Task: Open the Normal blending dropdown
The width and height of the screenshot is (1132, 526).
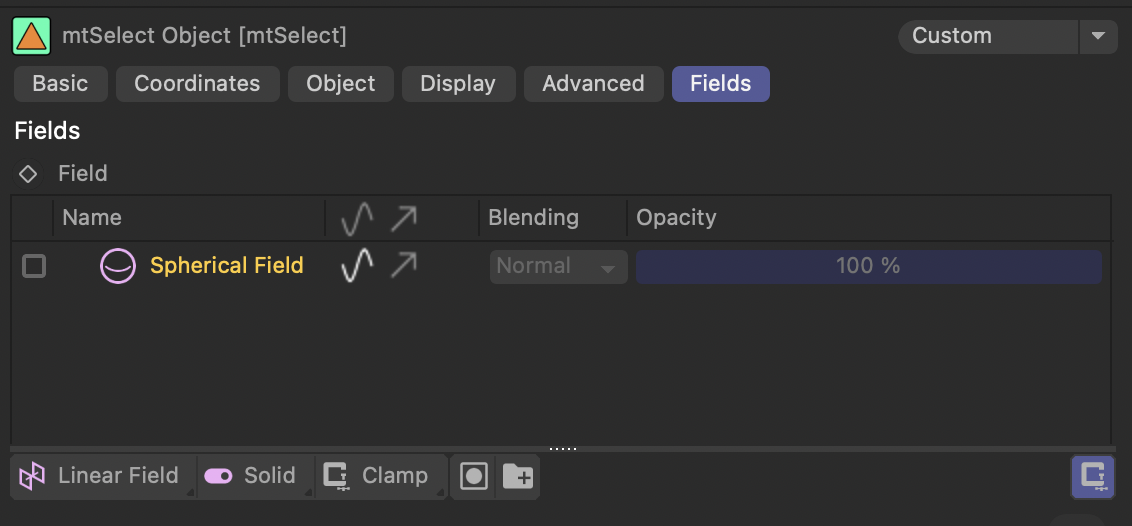Action: (x=558, y=267)
